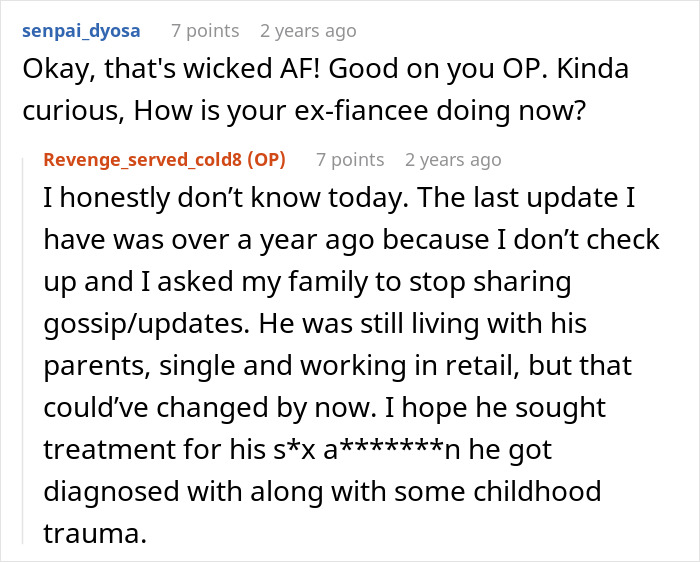Open Revenge_served_cold8 (OP) profile
The image size is (700, 562).
pyautogui.click(x=164, y=159)
